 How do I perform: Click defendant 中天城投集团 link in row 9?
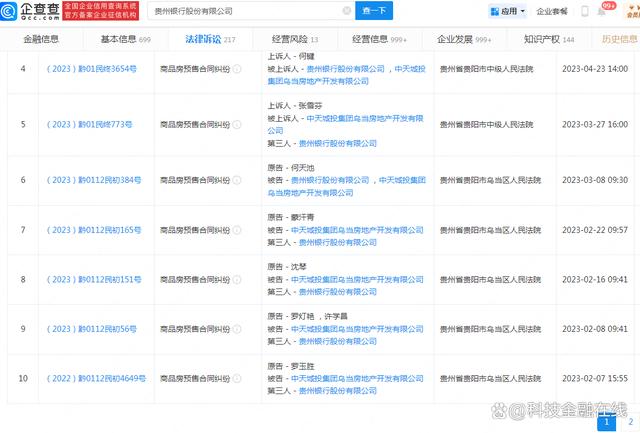click(357, 329)
